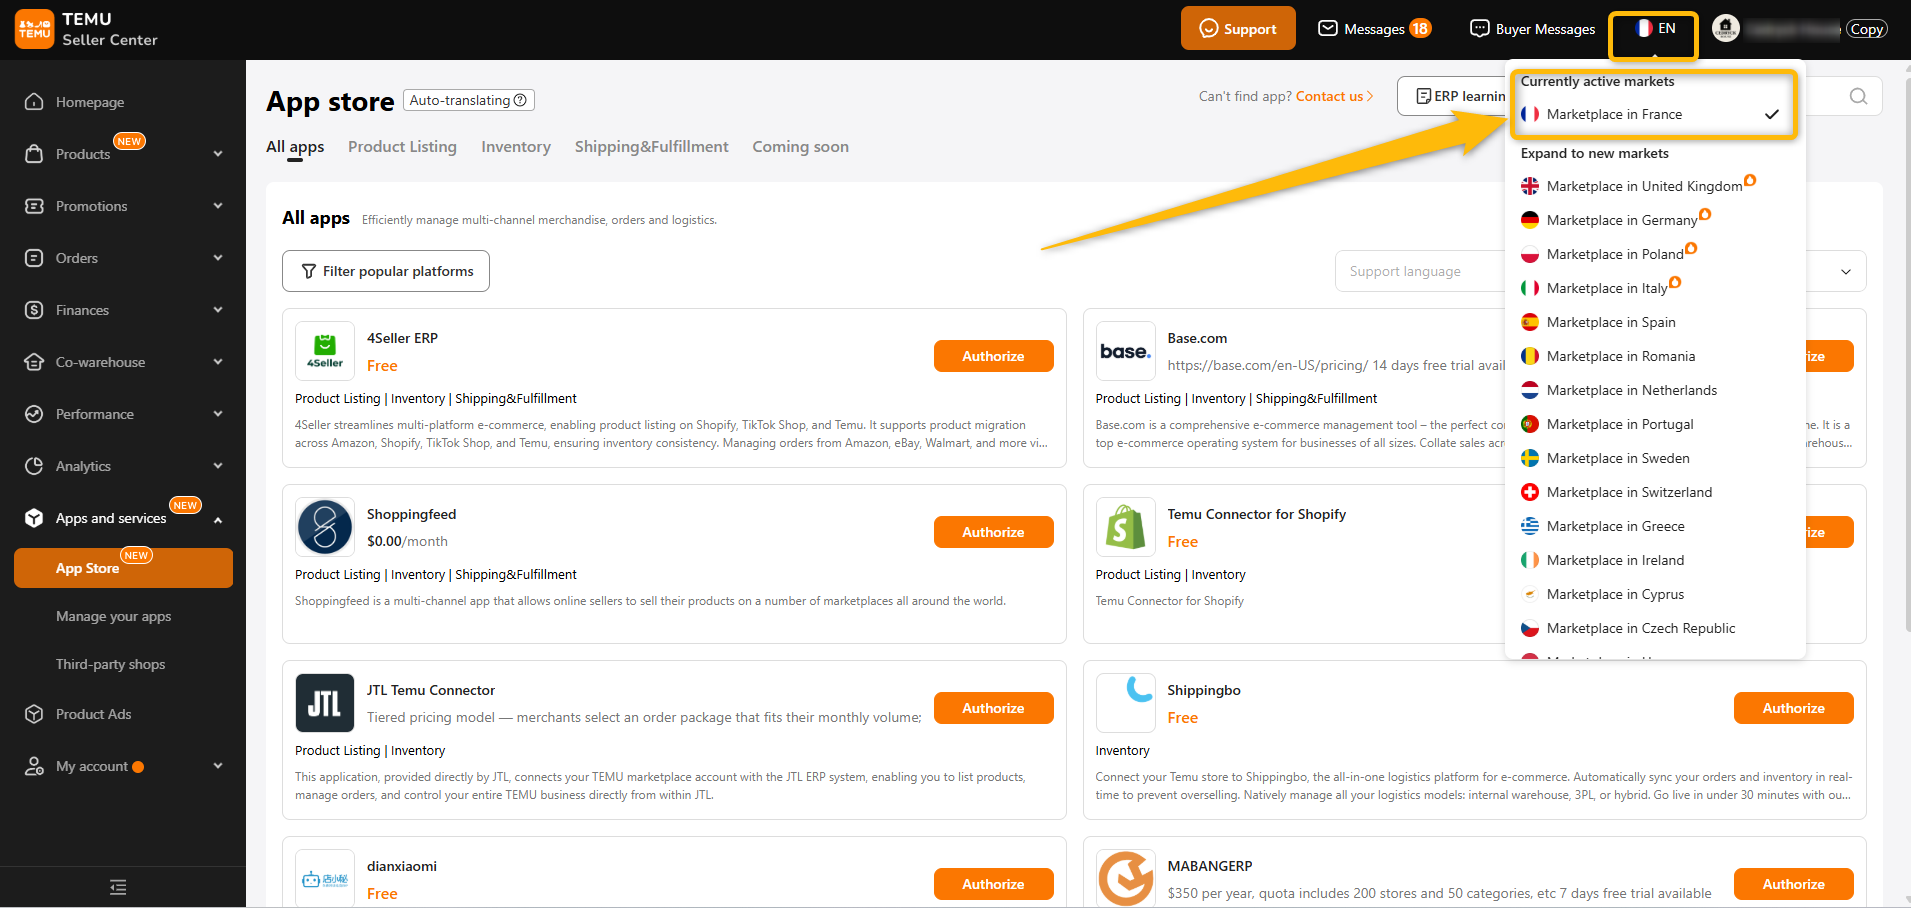Switch to the All apps tab
Screen dimensions: 1911x908
point(295,147)
